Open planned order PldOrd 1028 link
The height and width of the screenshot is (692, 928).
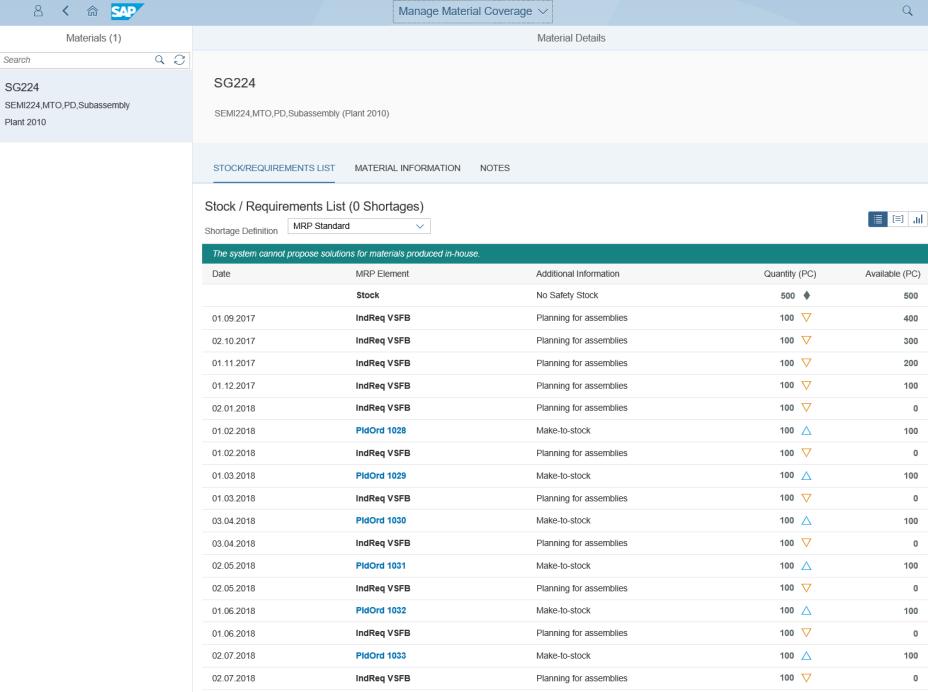[381, 430]
